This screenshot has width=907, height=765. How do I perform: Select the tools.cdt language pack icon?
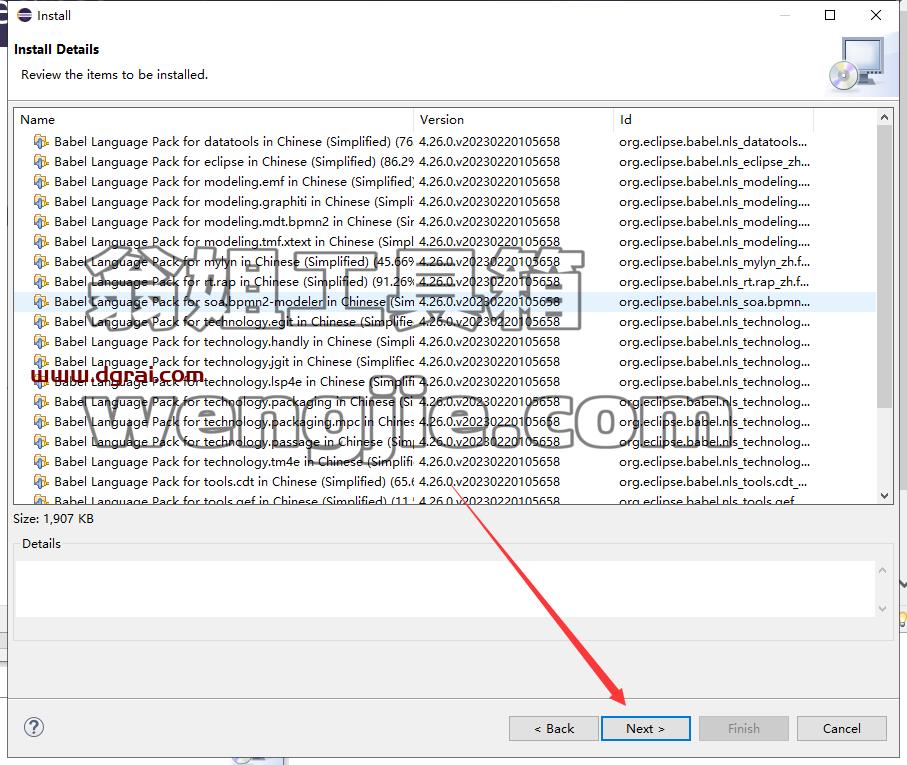tap(40, 482)
